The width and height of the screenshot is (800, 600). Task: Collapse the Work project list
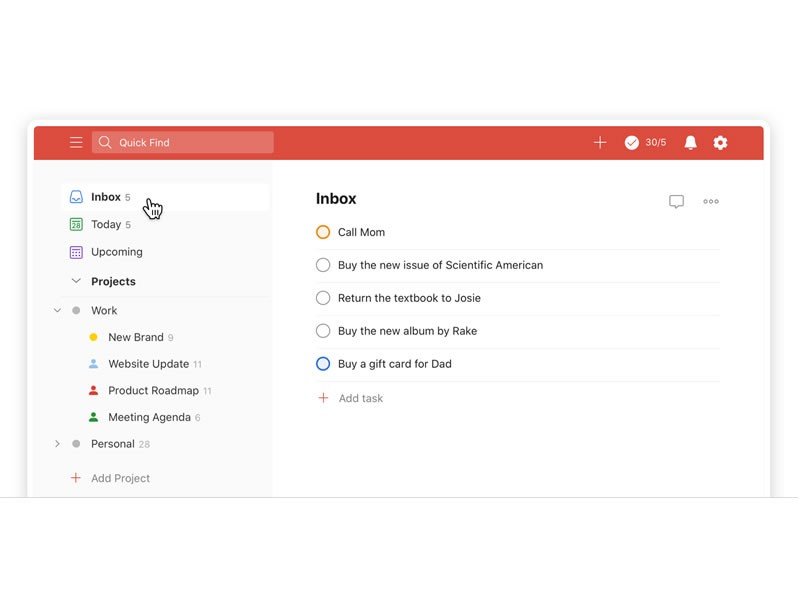57,310
